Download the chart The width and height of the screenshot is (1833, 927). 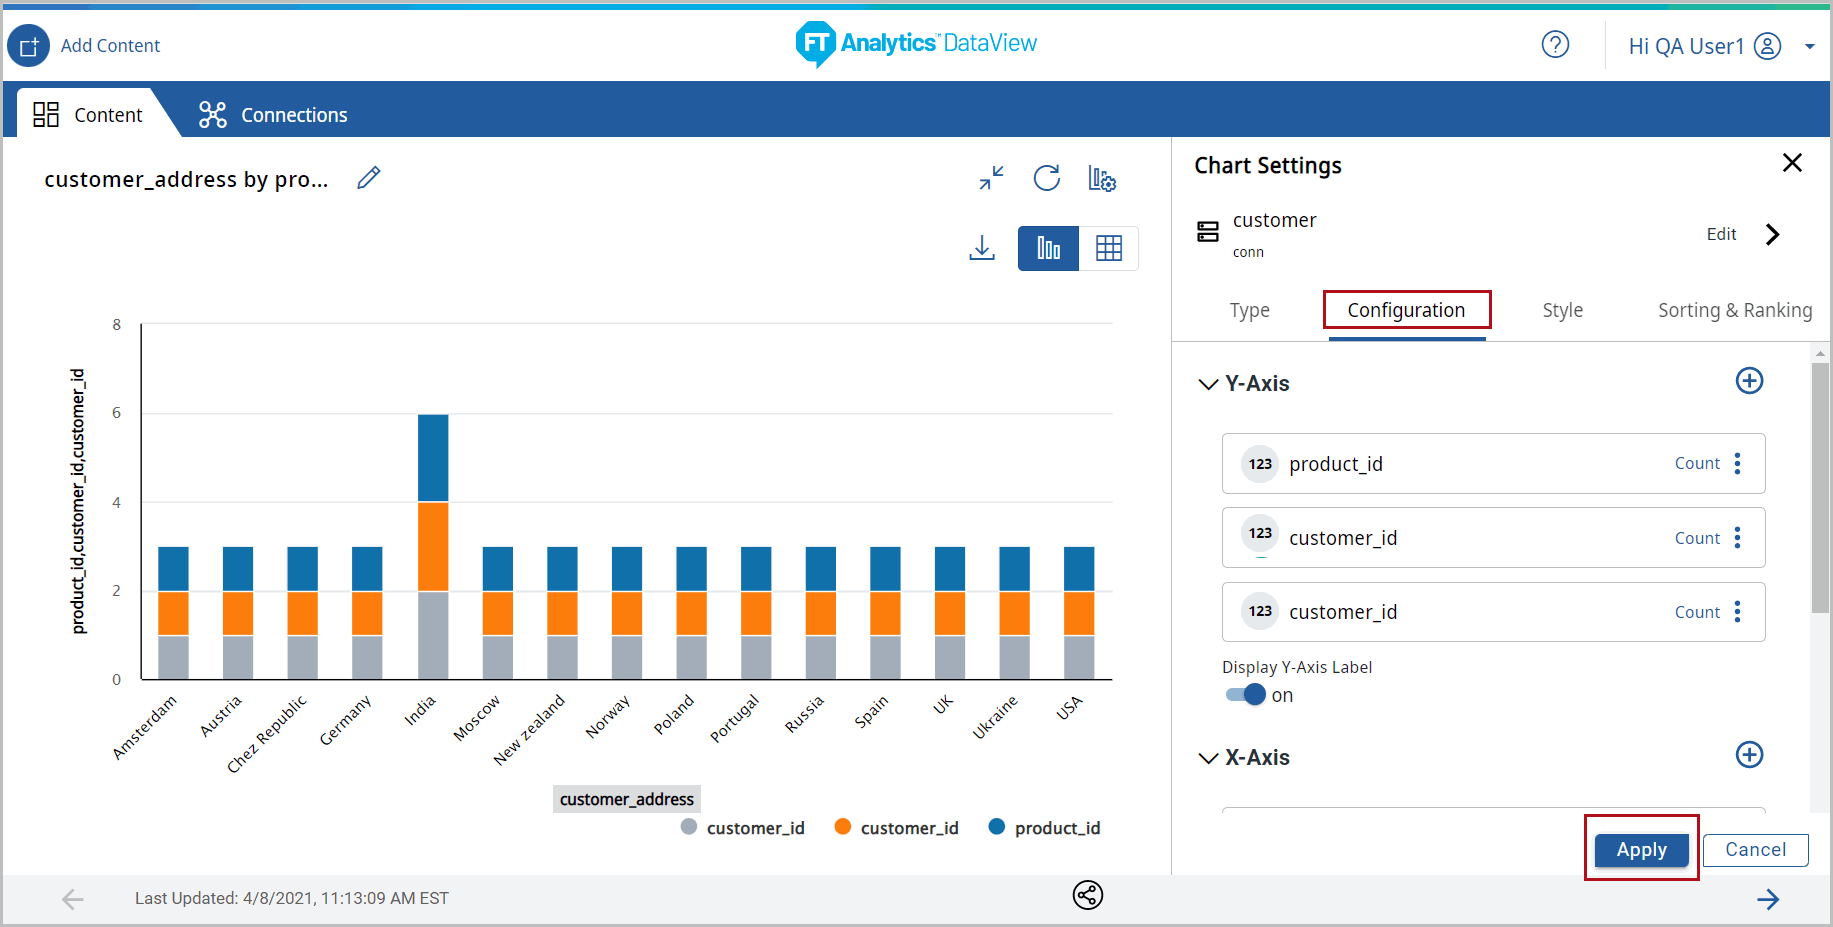point(982,248)
